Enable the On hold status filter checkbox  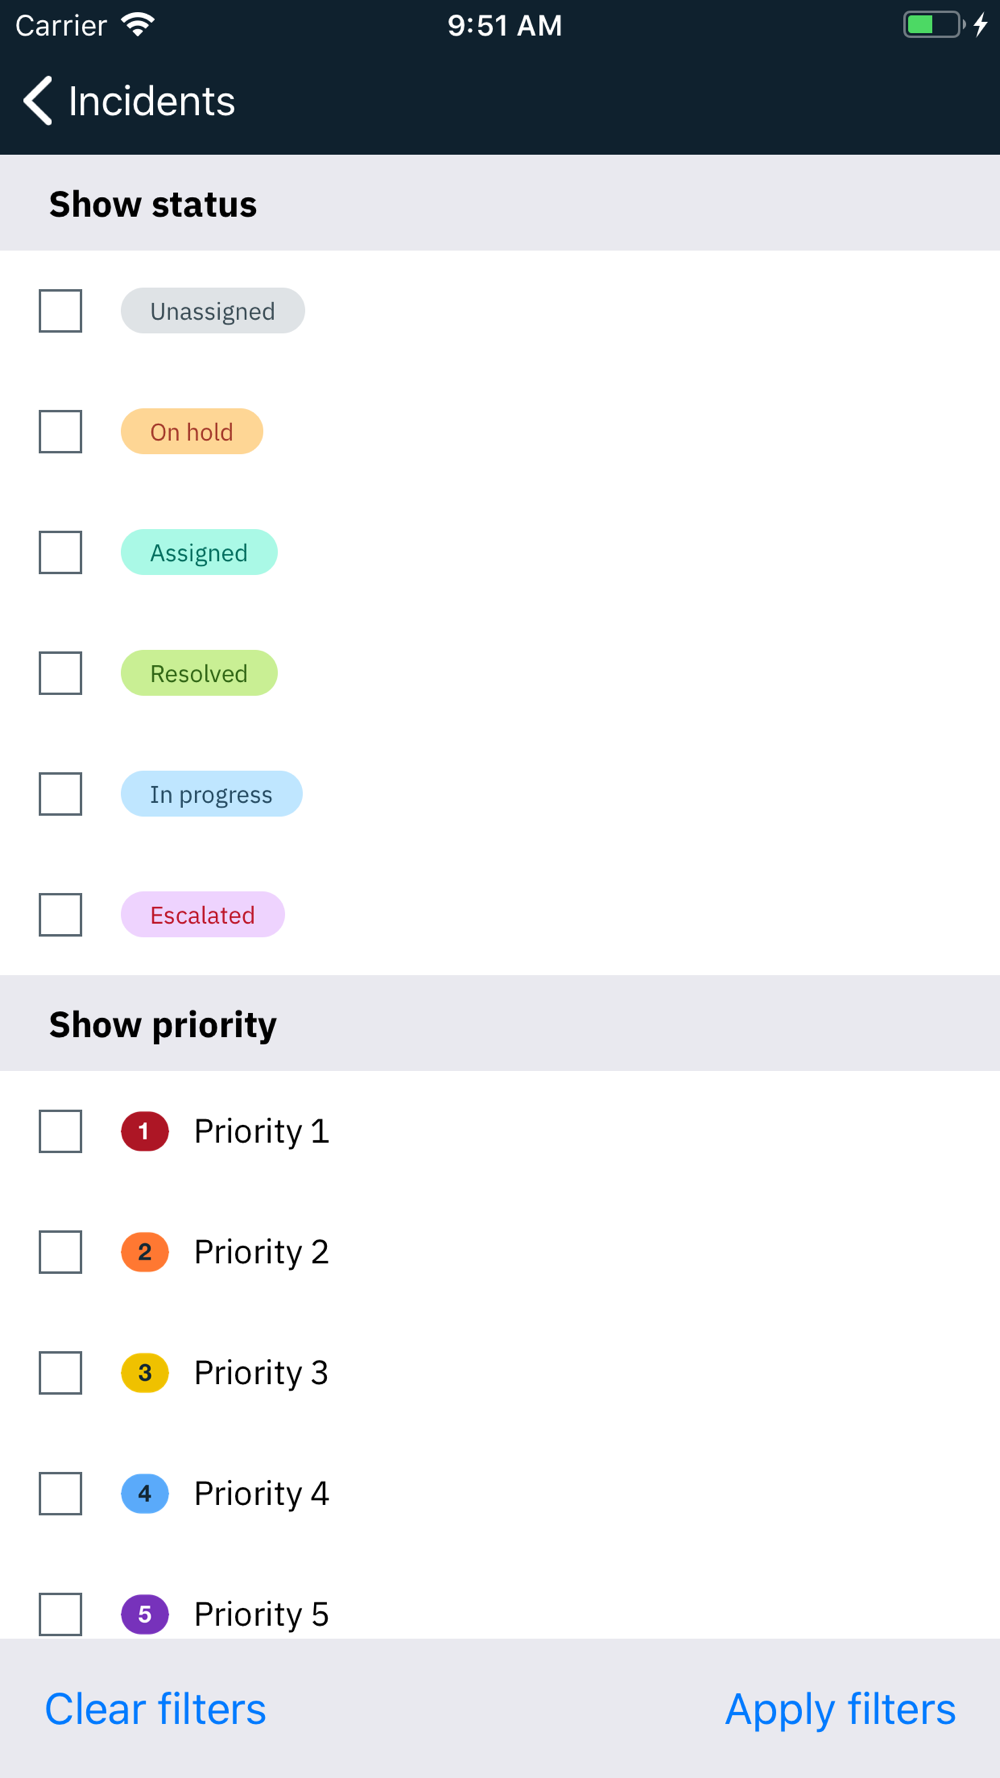(x=61, y=432)
